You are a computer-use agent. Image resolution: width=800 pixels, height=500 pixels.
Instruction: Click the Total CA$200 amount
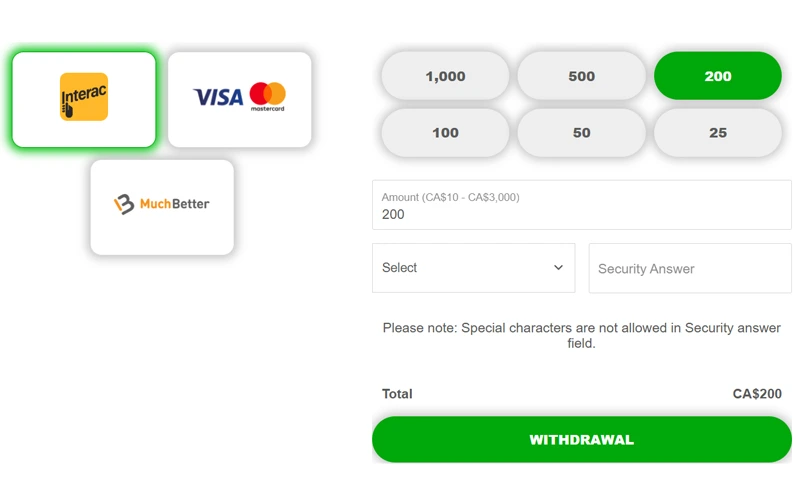[757, 394]
